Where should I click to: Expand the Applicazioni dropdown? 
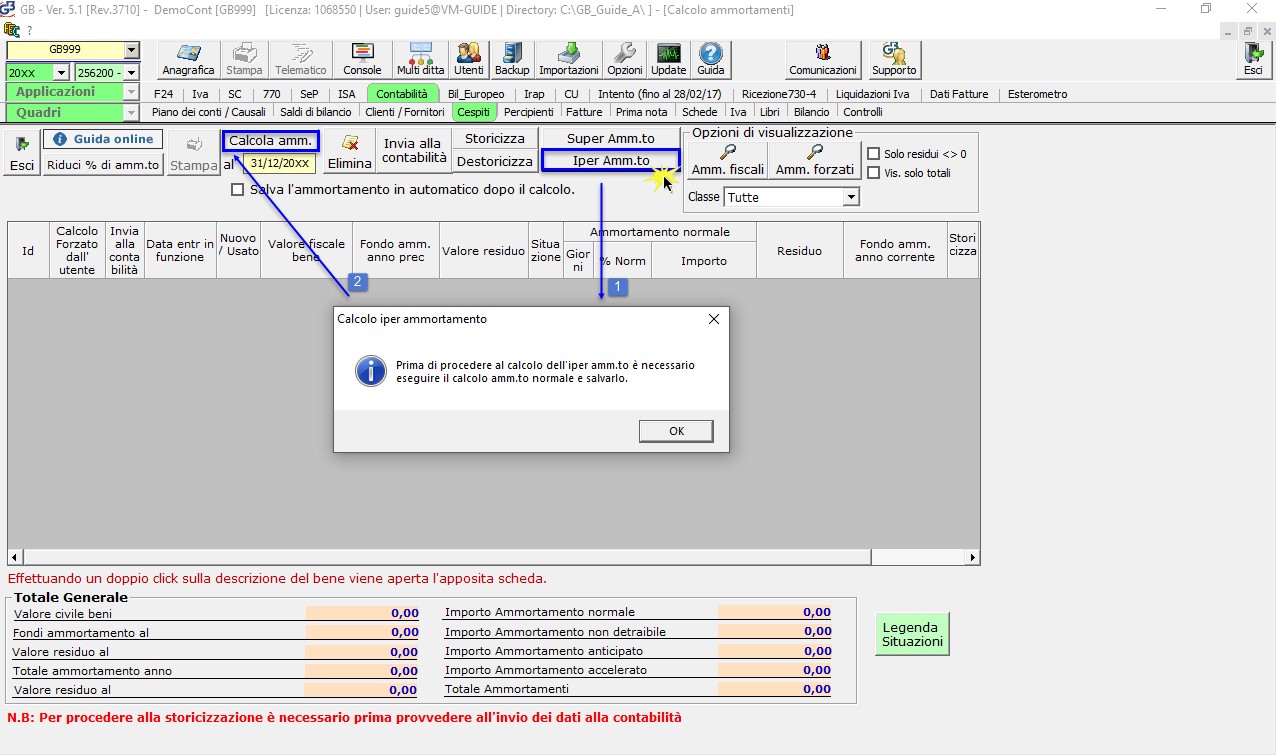click(x=131, y=92)
